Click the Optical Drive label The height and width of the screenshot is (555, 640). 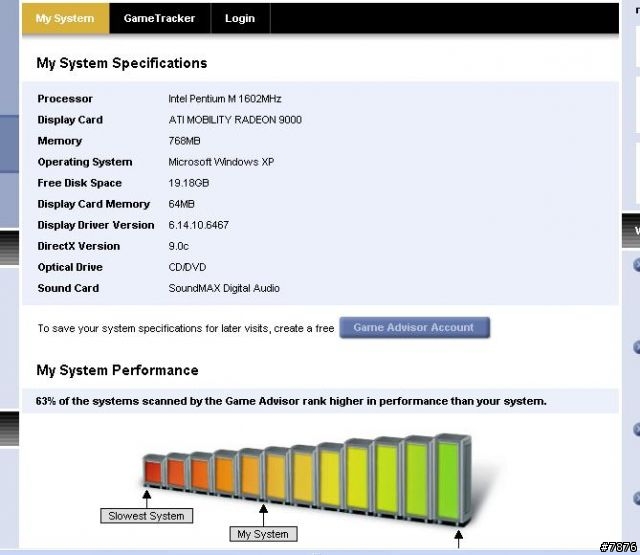click(70, 267)
